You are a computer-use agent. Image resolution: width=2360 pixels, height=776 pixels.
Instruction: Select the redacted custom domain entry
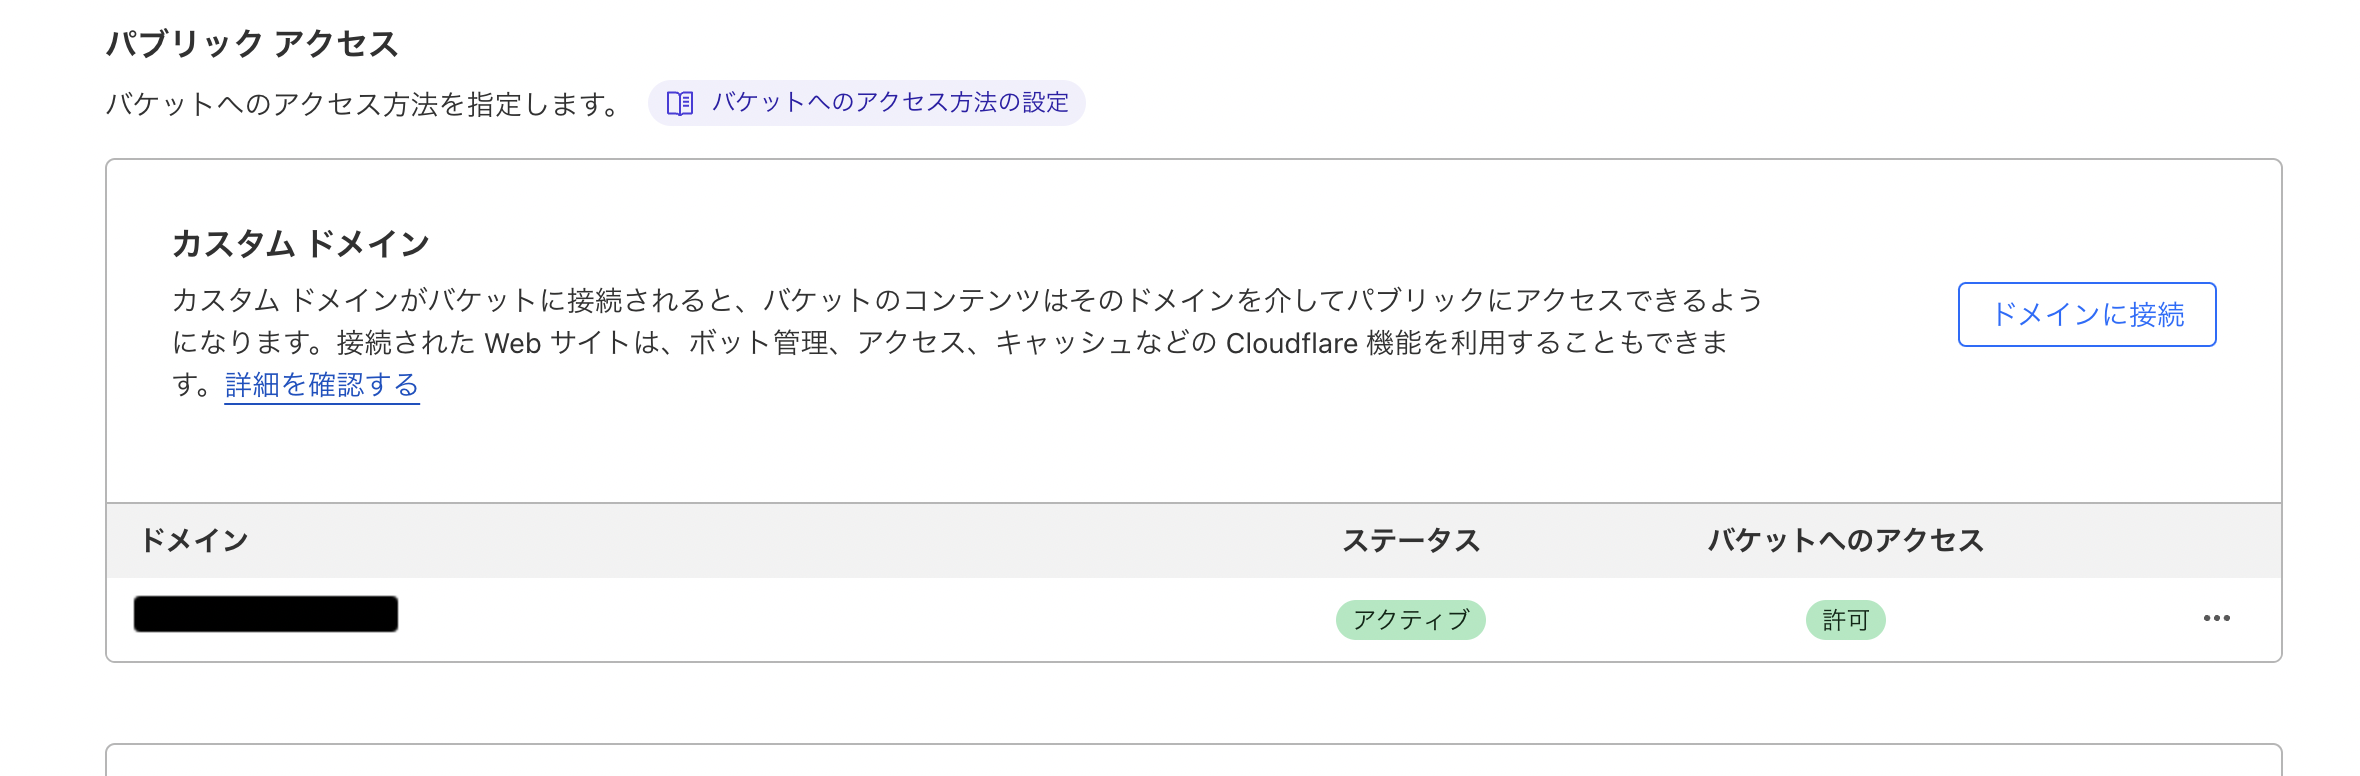click(264, 615)
